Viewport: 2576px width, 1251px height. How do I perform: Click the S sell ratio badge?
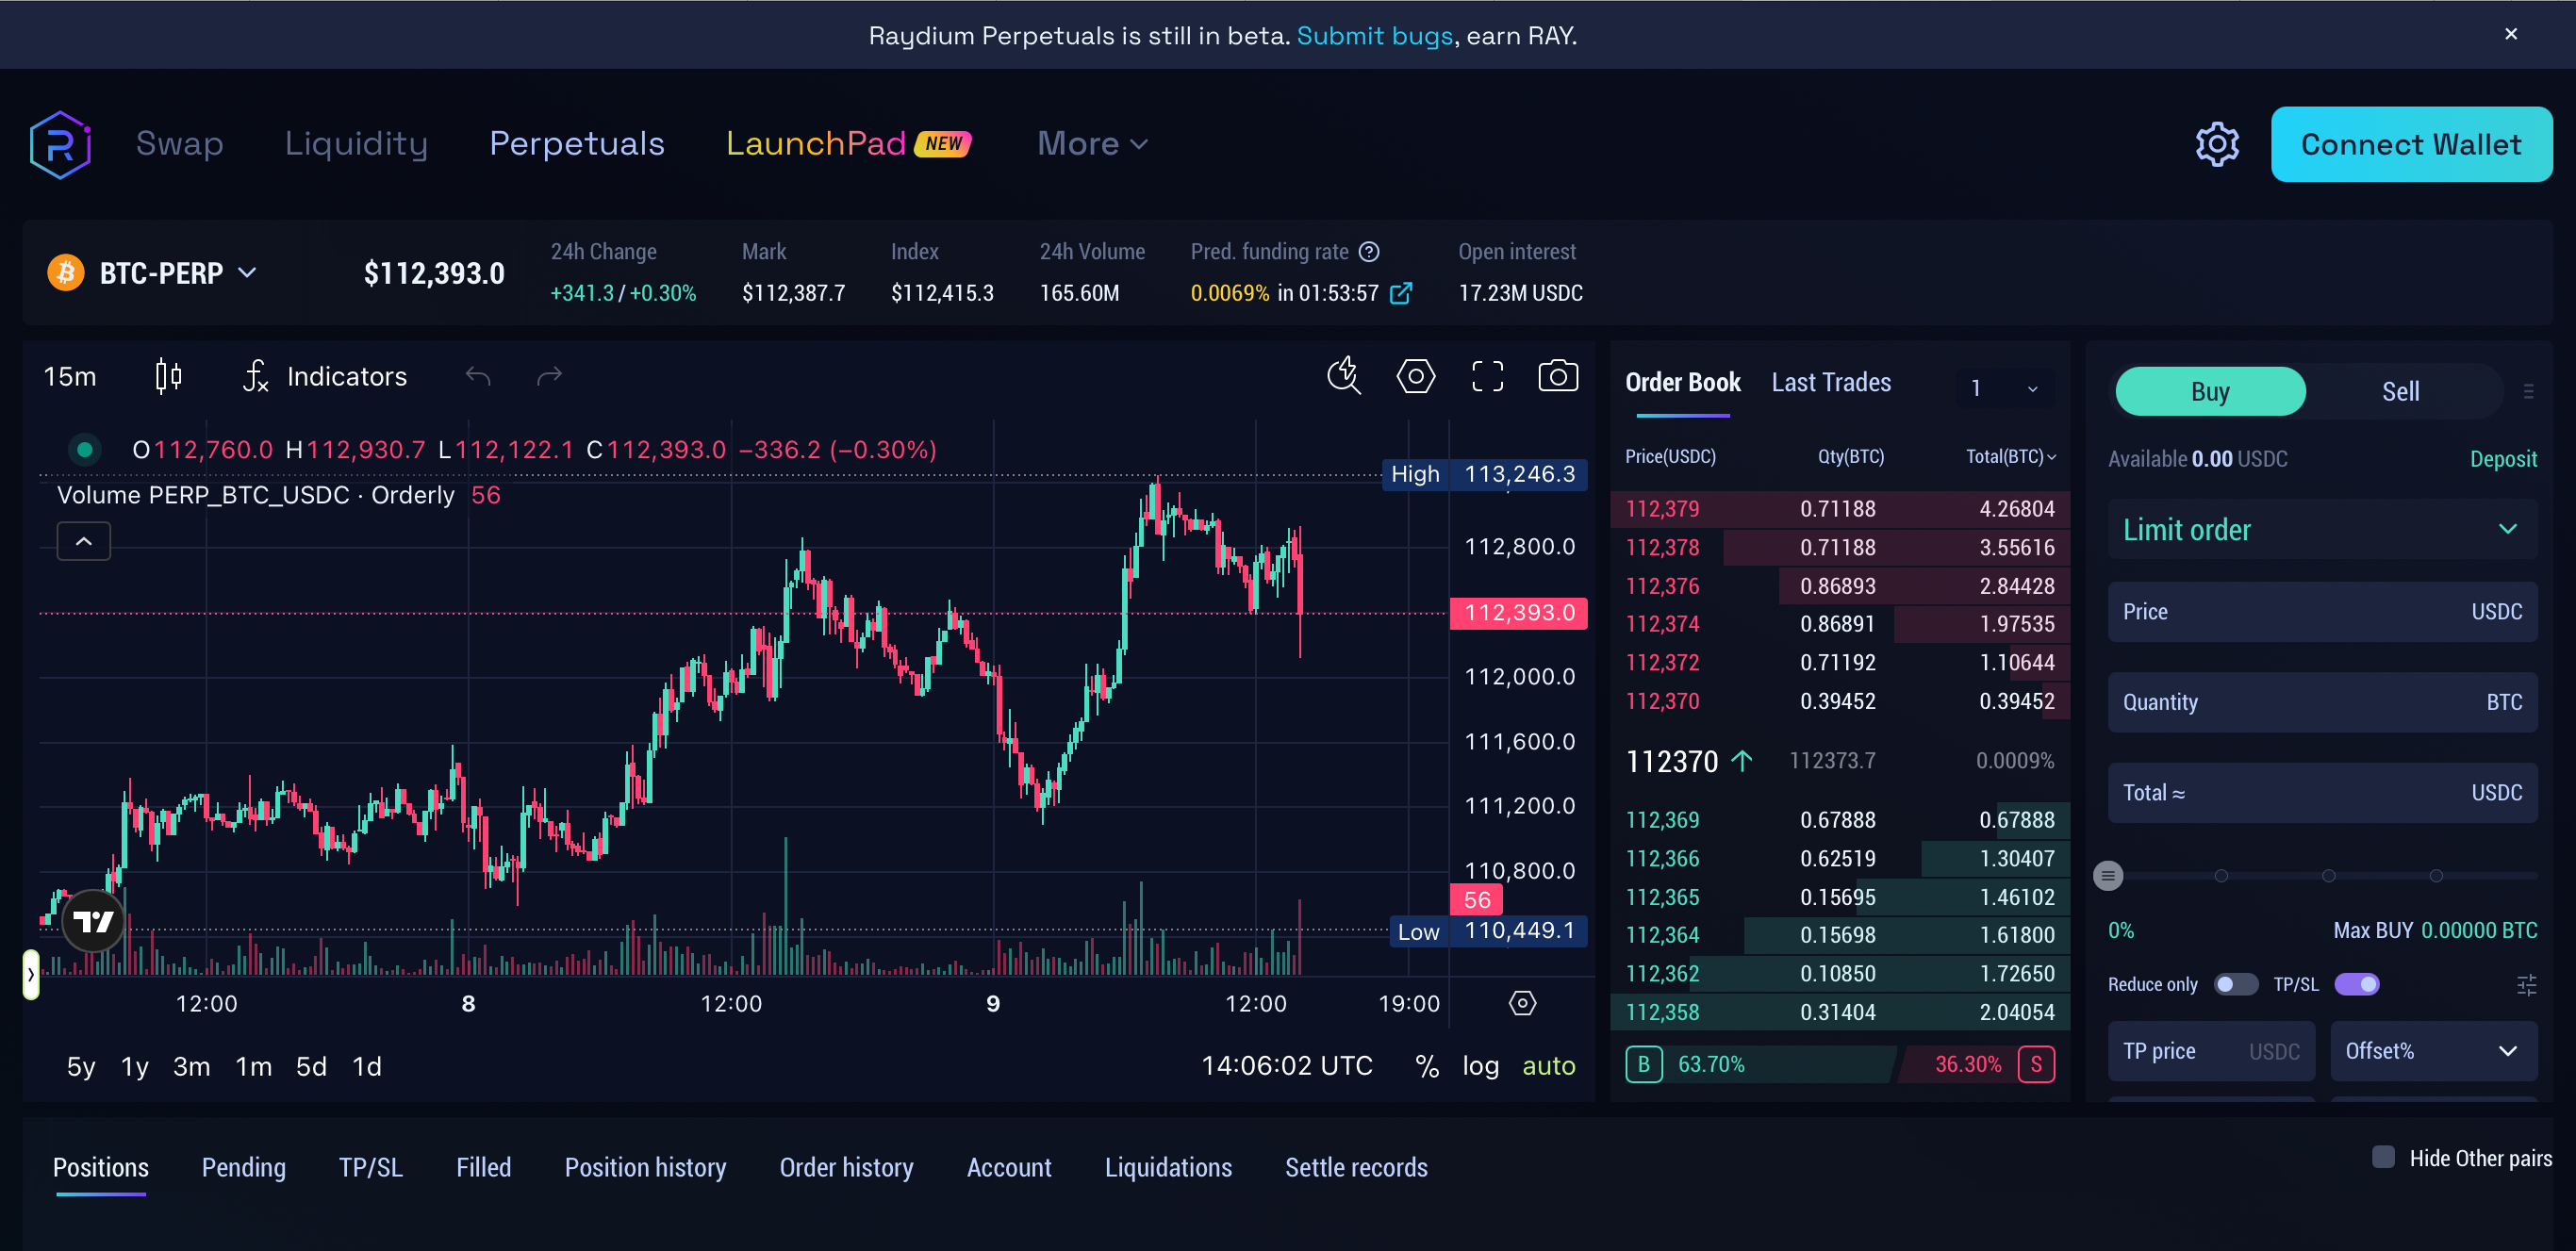point(2036,1064)
